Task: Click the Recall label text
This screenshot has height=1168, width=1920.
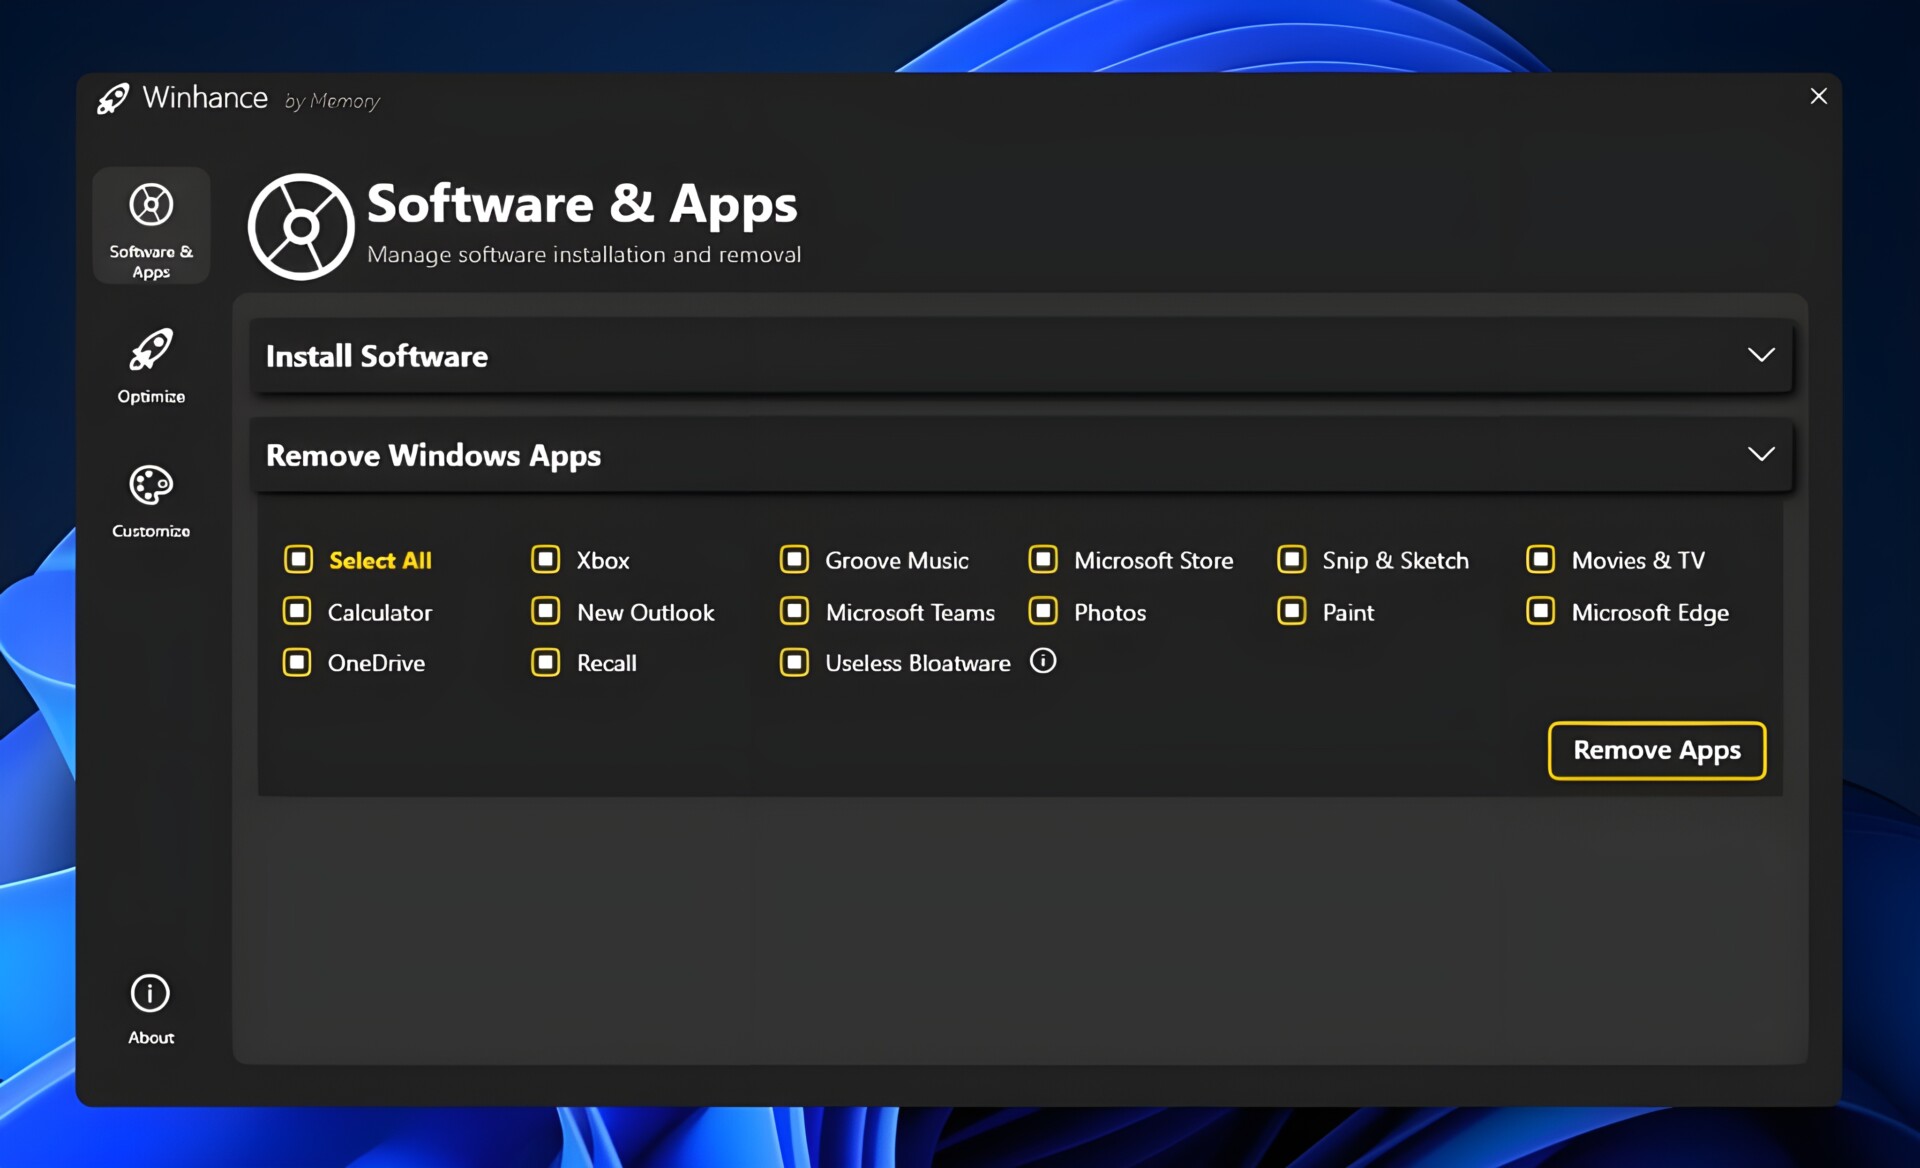Action: 606,663
